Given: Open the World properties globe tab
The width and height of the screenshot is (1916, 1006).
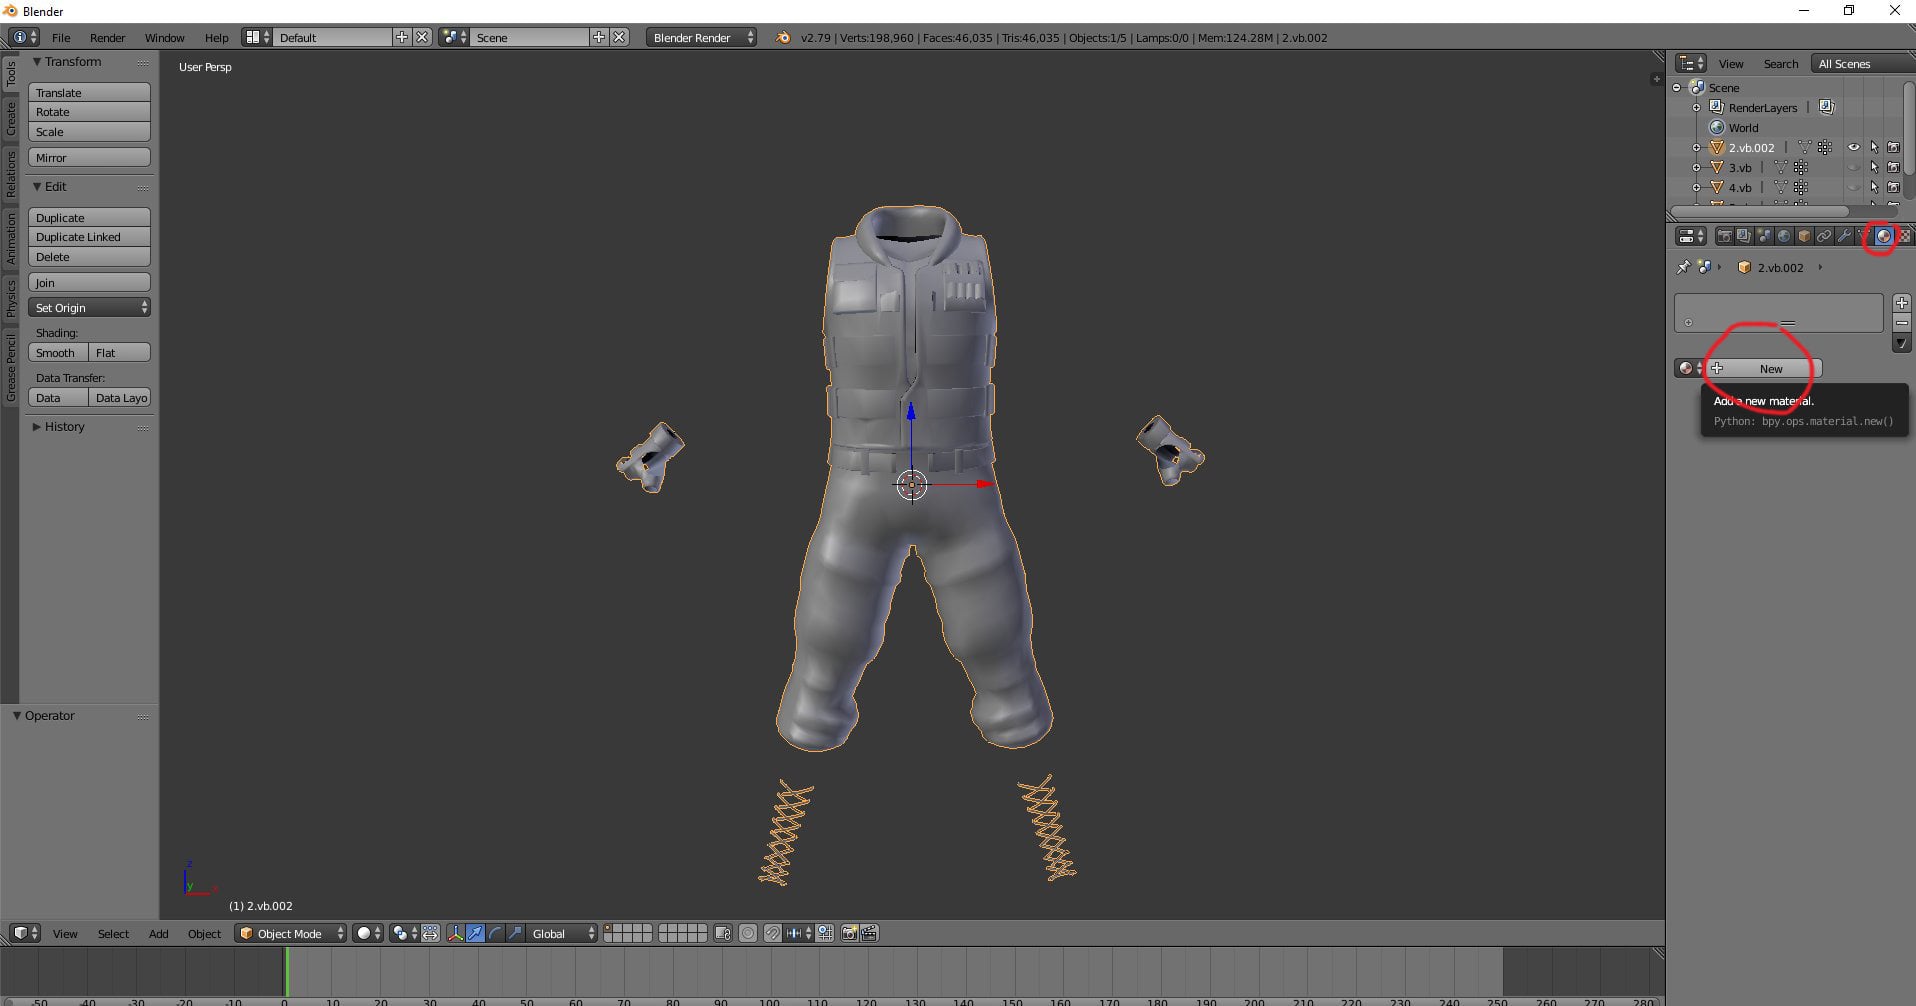Looking at the screenshot, I should (x=1784, y=236).
